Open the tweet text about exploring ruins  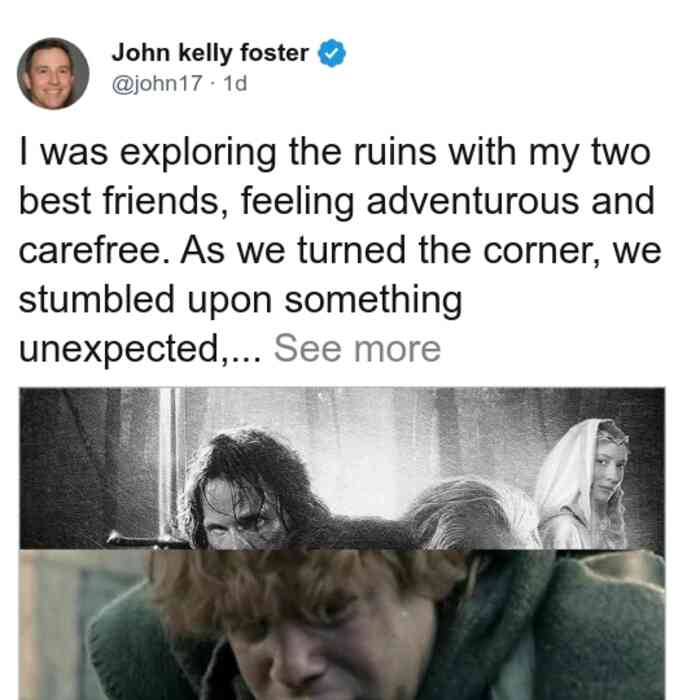click(x=339, y=250)
